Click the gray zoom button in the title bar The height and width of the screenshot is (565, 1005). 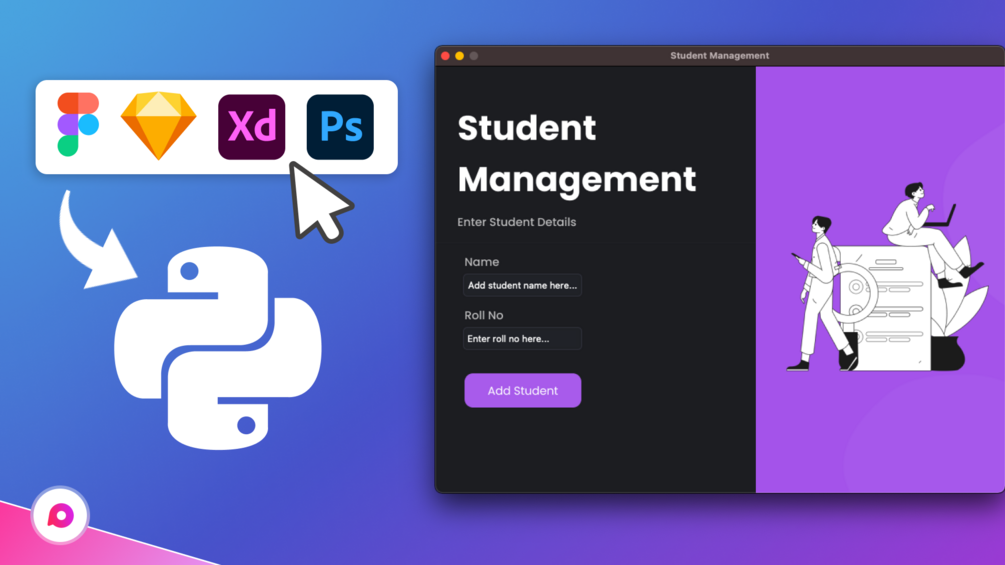[474, 56]
